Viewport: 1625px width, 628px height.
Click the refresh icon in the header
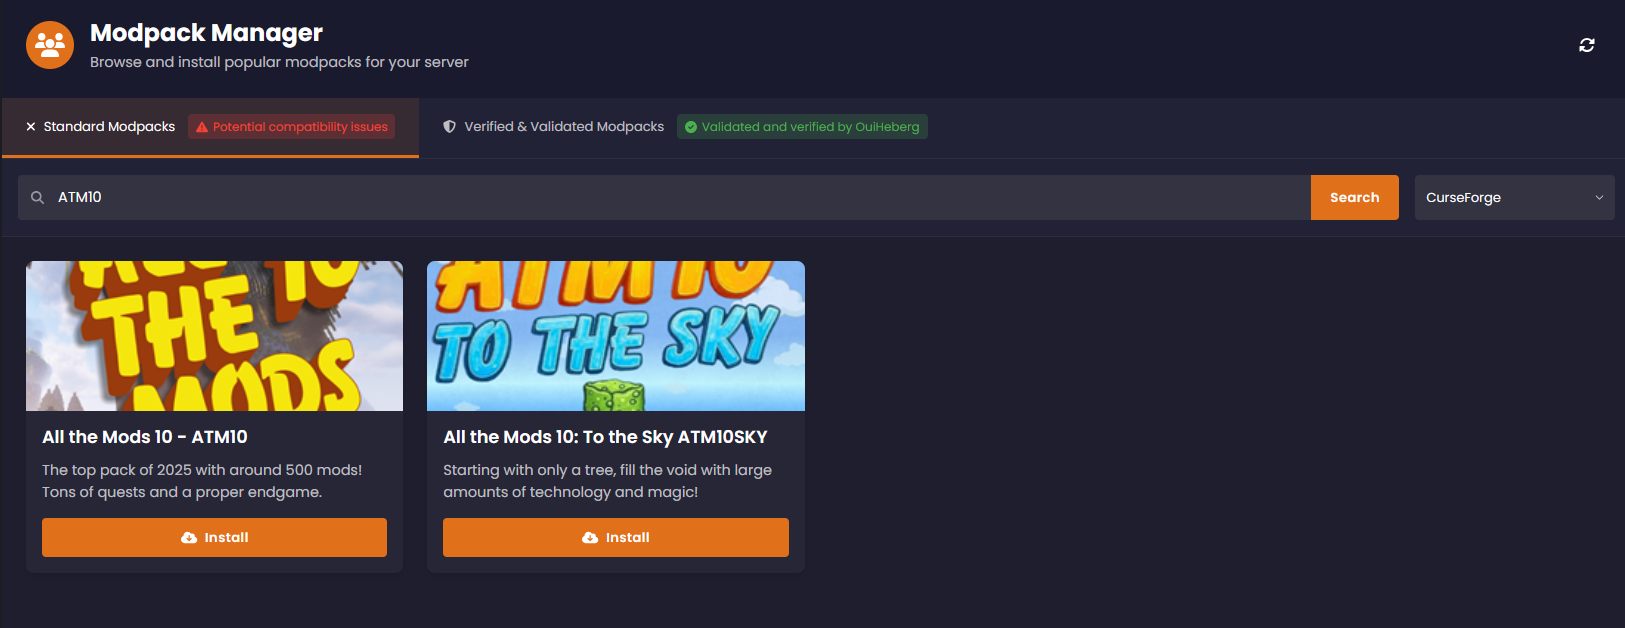[x=1587, y=45]
